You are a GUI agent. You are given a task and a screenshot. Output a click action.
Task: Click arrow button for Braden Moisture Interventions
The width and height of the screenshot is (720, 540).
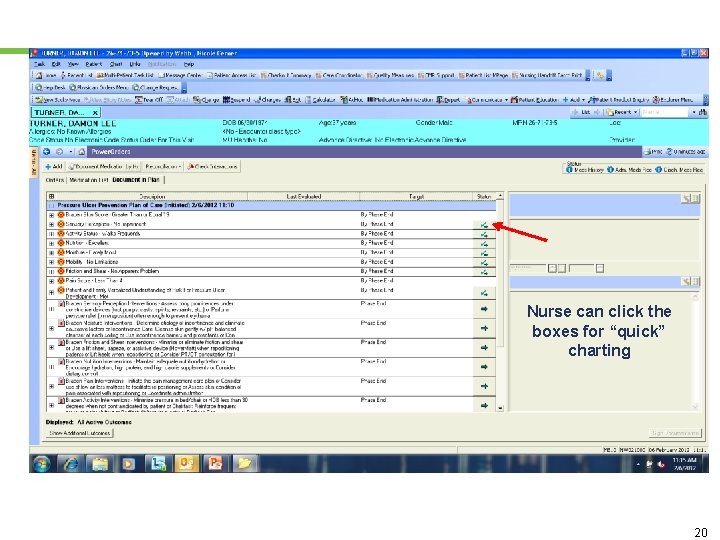pyautogui.click(x=484, y=328)
